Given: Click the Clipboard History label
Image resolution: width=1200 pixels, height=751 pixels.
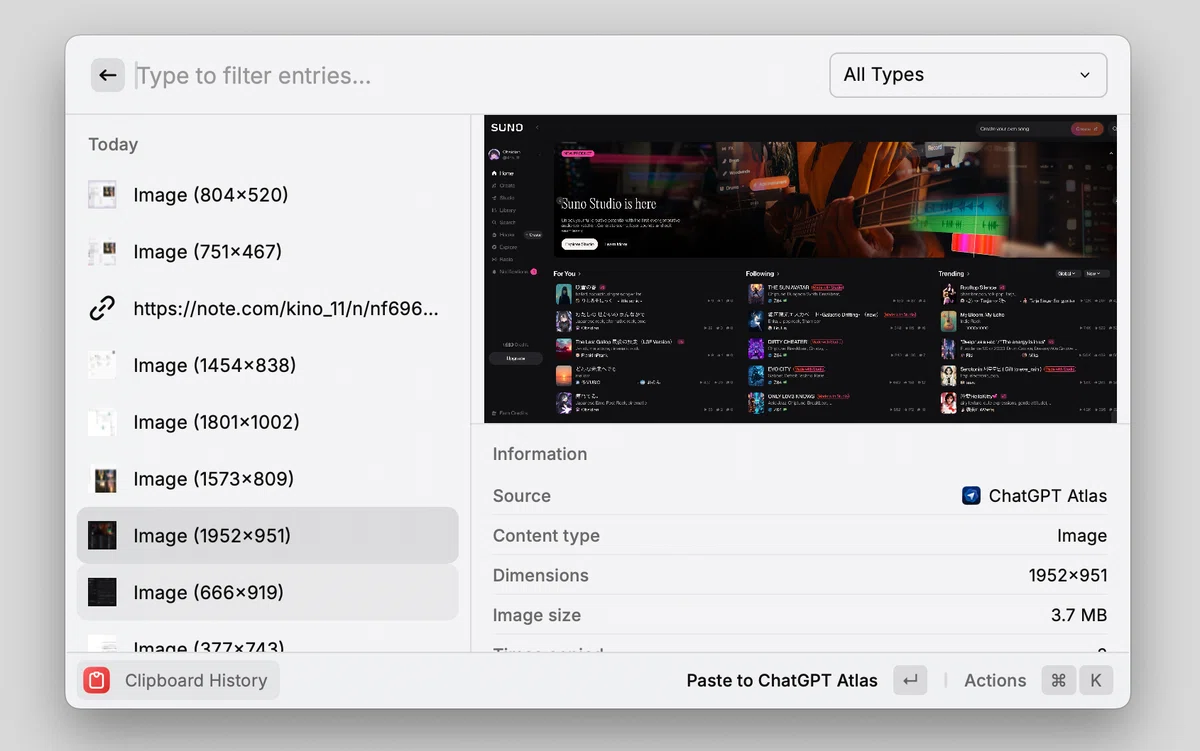Looking at the screenshot, I should click(x=196, y=680).
